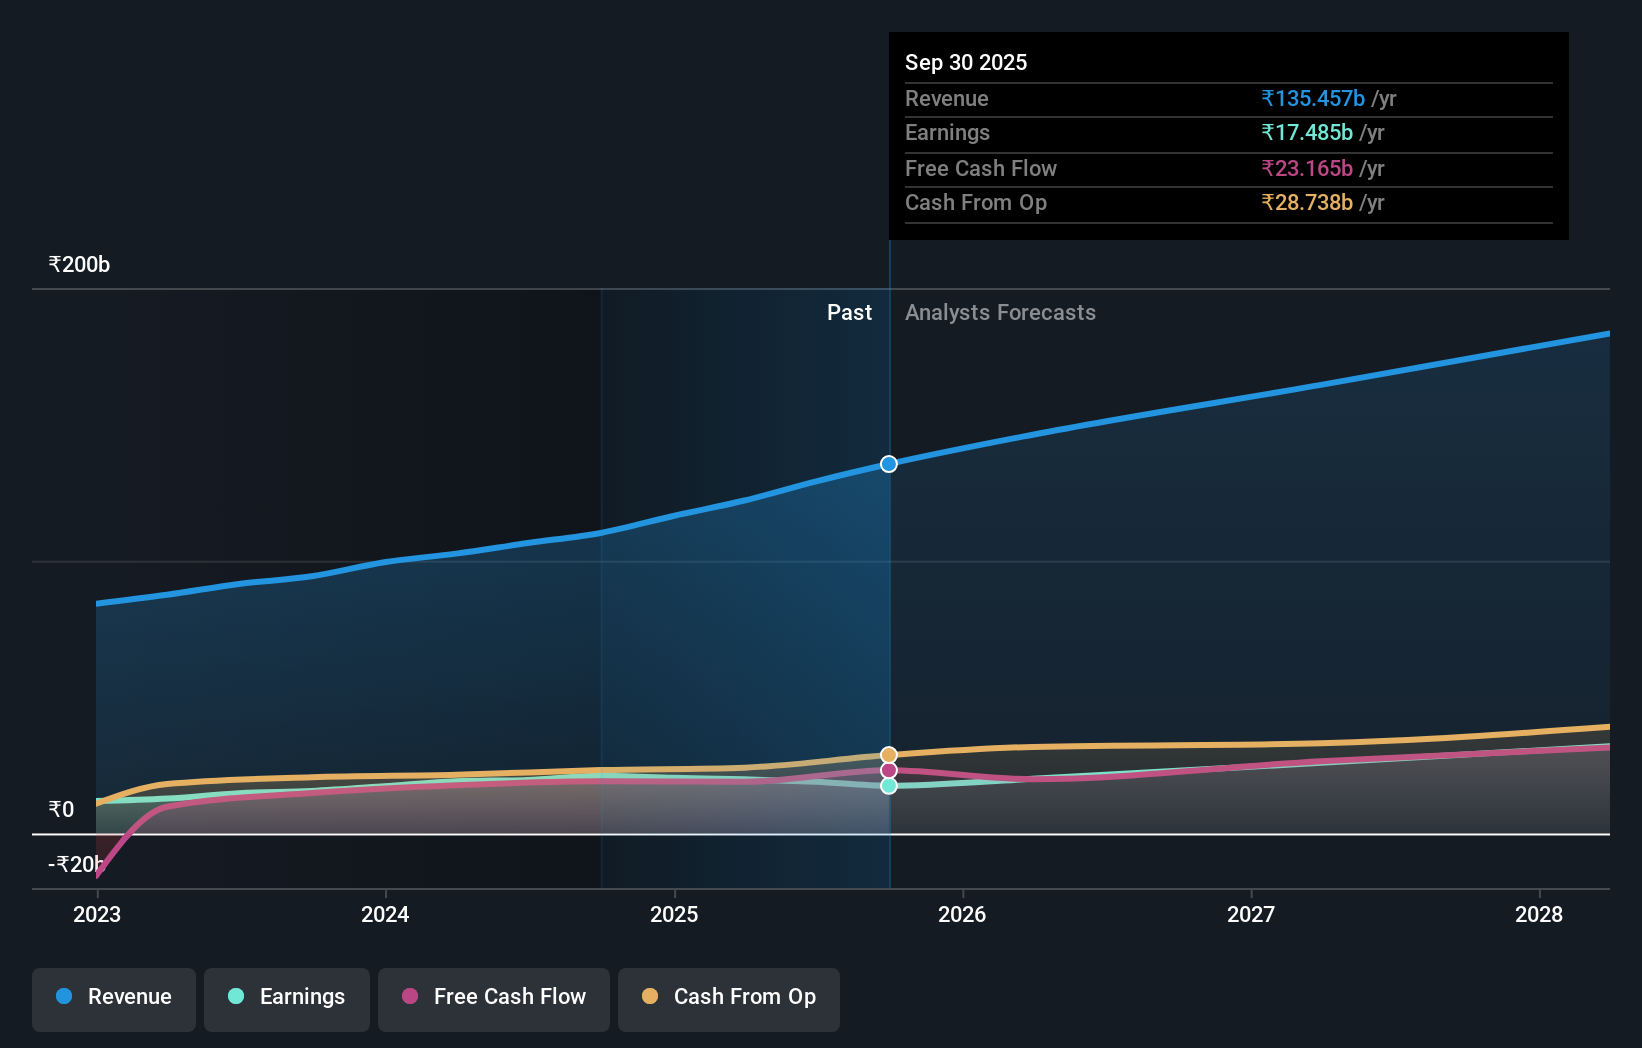Image resolution: width=1642 pixels, height=1048 pixels.
Task: Toggle the Earnings series visibility
Action: [x=286, y=999]
